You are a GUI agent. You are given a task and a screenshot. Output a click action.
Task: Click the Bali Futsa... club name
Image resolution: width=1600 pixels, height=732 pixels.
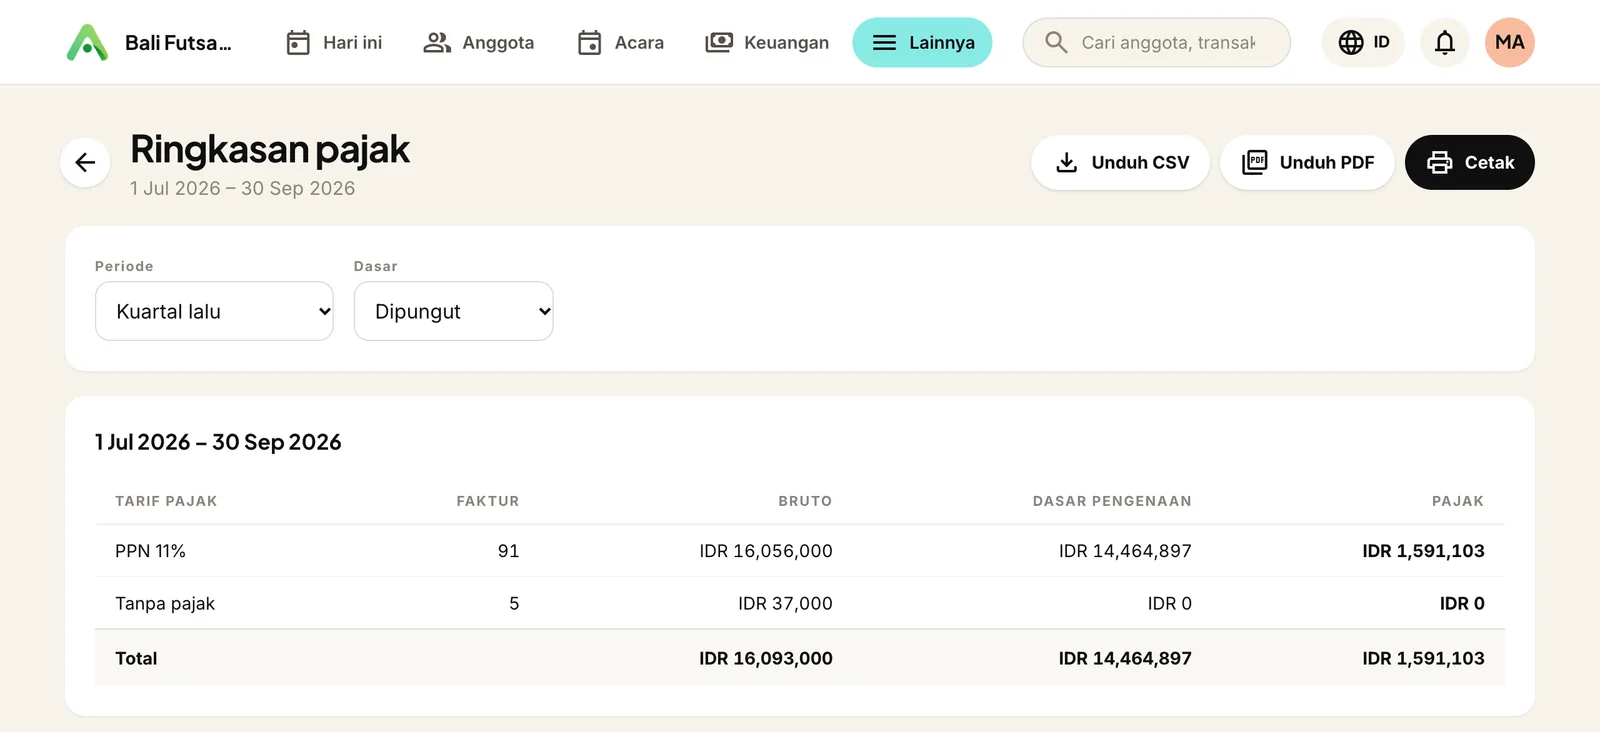pos(178,43)
